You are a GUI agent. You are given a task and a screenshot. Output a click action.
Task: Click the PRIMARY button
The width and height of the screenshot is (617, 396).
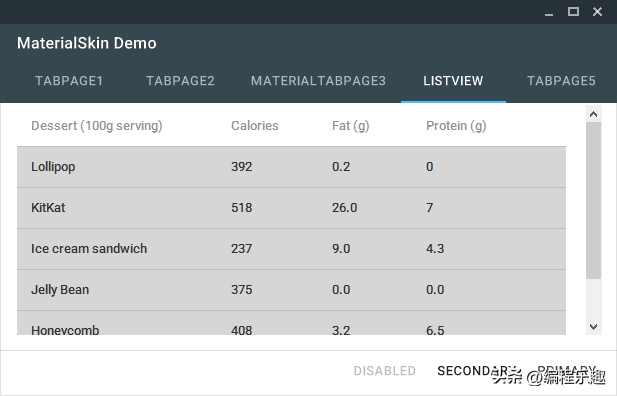(567, 371)
